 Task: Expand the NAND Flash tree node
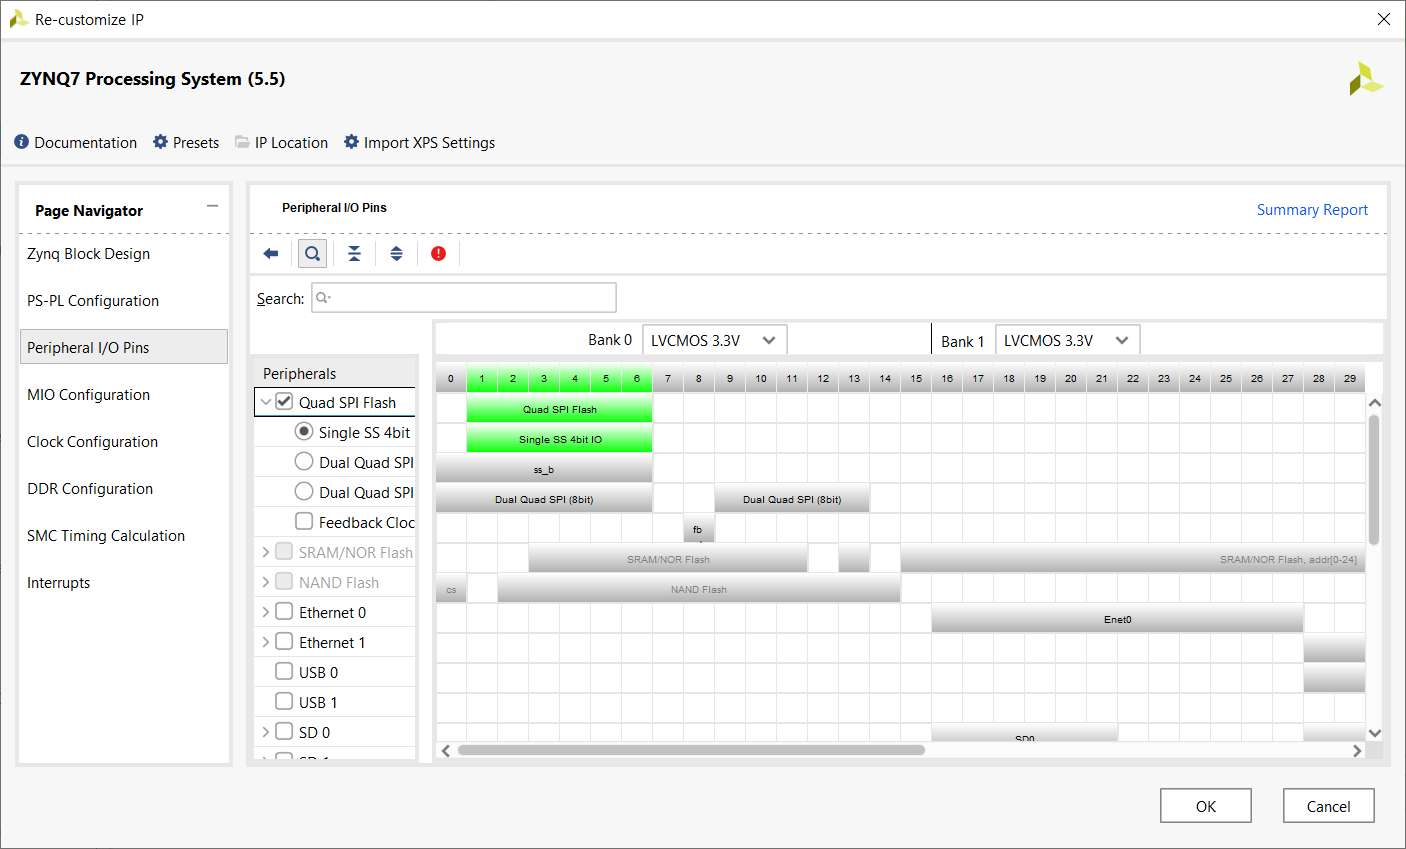click(x=265, y=582)
